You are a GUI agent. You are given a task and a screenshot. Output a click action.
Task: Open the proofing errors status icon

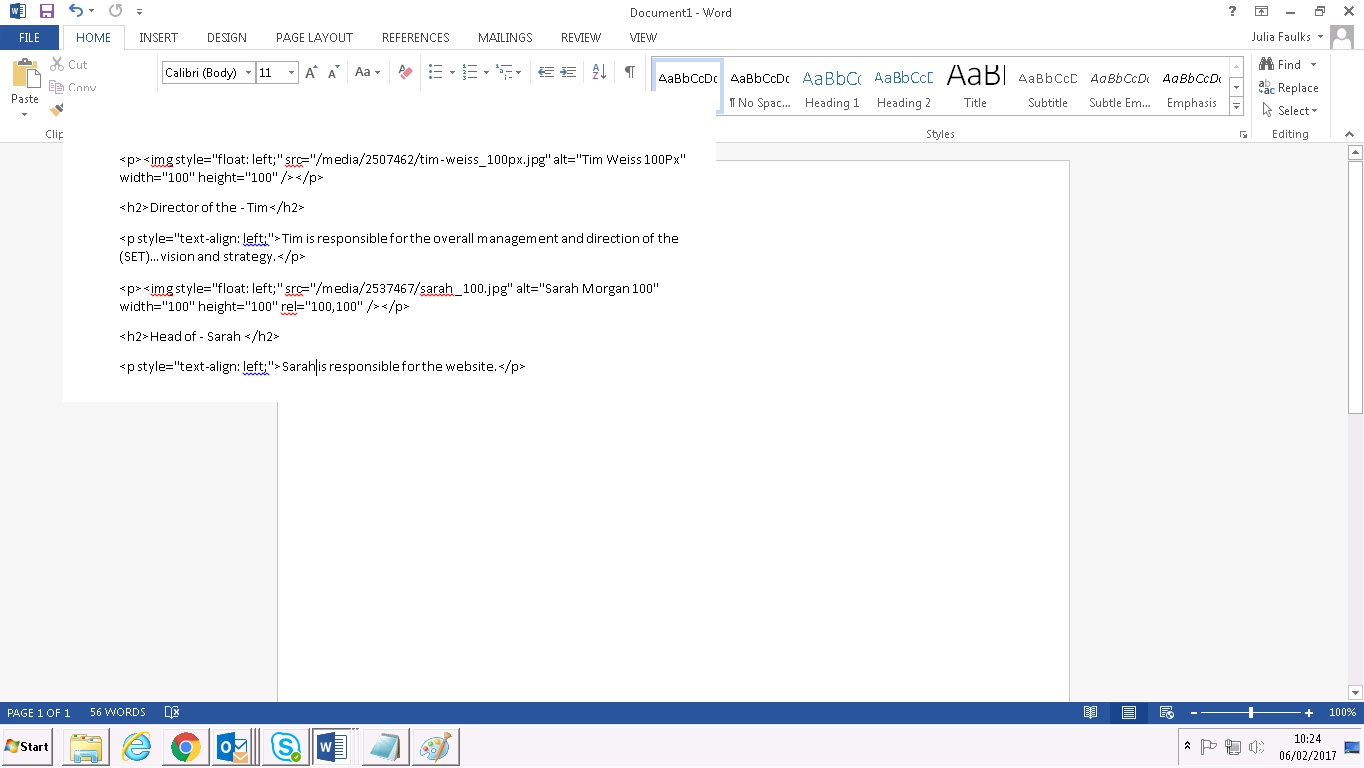tap(171, 713)
